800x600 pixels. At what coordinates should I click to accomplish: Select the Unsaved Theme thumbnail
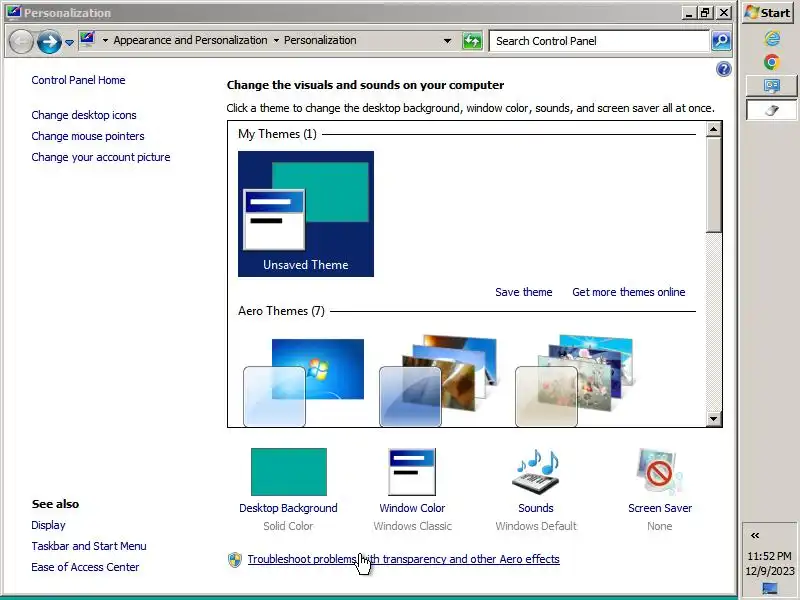(x=306, y=214)
